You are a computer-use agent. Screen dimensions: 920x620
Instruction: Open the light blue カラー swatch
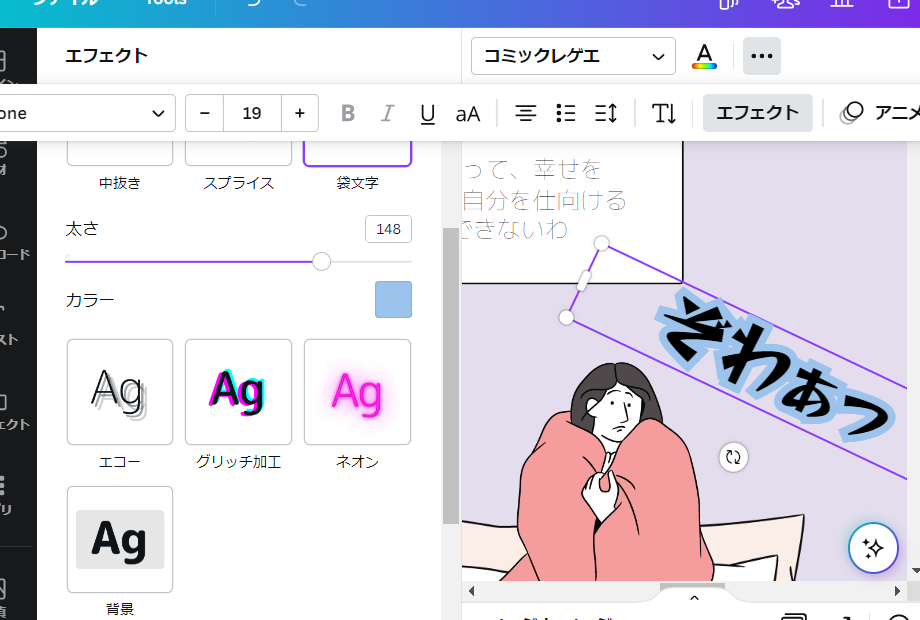393,300
